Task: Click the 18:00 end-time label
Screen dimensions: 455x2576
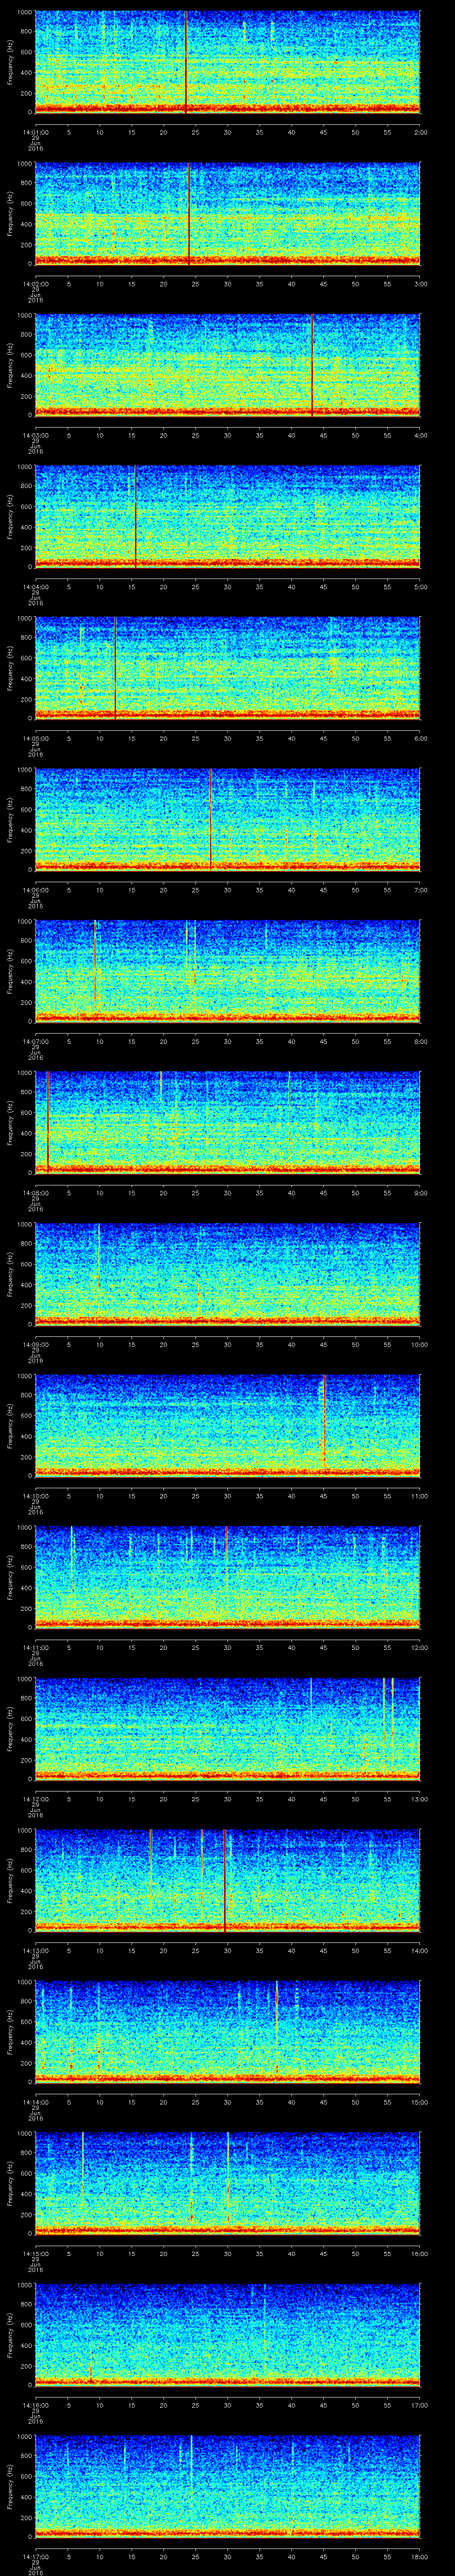Action: tap(419, 2556)
